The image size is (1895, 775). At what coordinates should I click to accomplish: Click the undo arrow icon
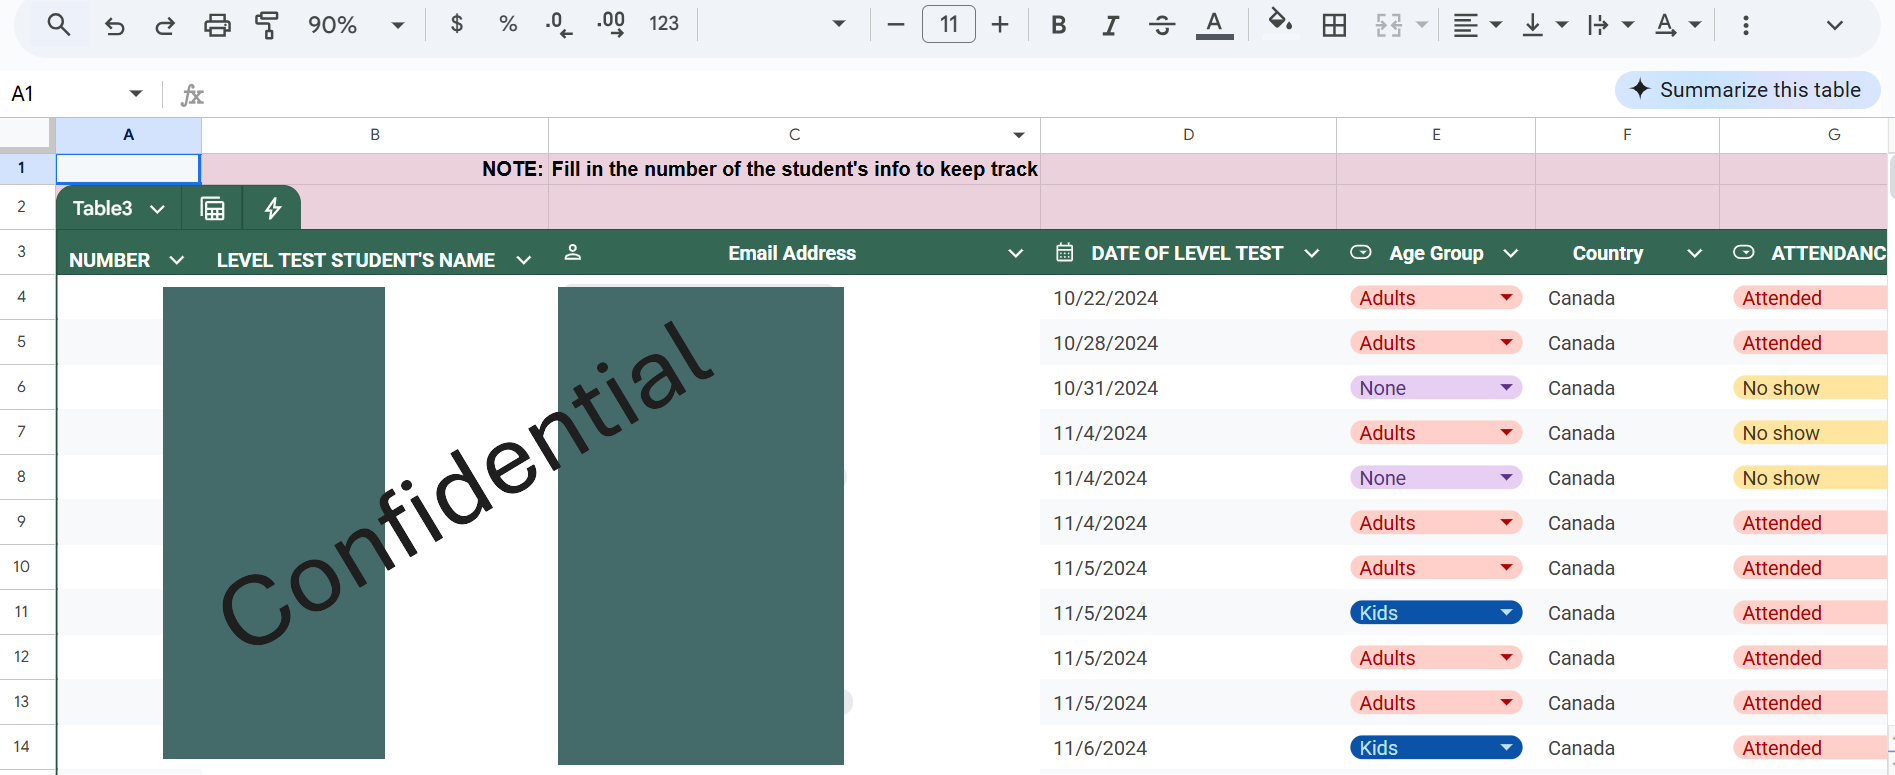pyautogui.click(x=115, y=25)
